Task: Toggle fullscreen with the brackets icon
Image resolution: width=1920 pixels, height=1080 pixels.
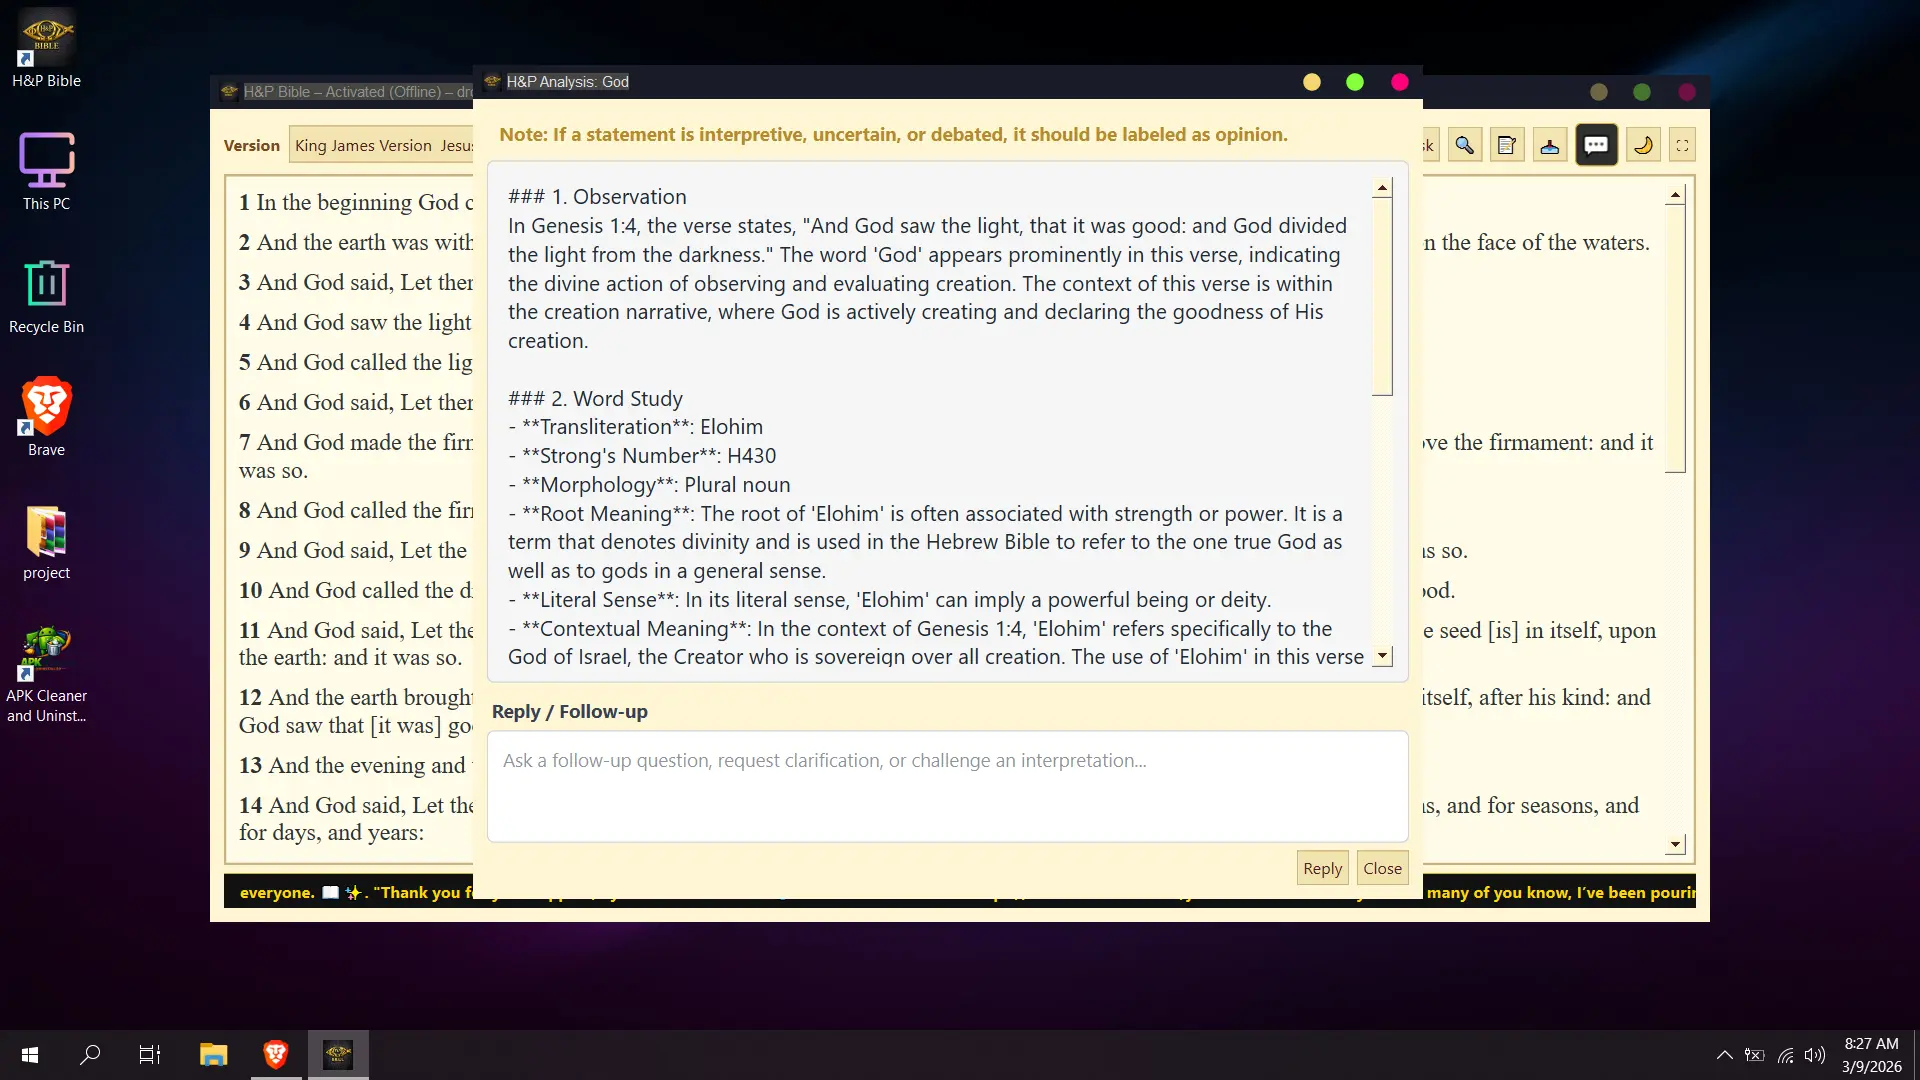Action: click(1683, 146)
